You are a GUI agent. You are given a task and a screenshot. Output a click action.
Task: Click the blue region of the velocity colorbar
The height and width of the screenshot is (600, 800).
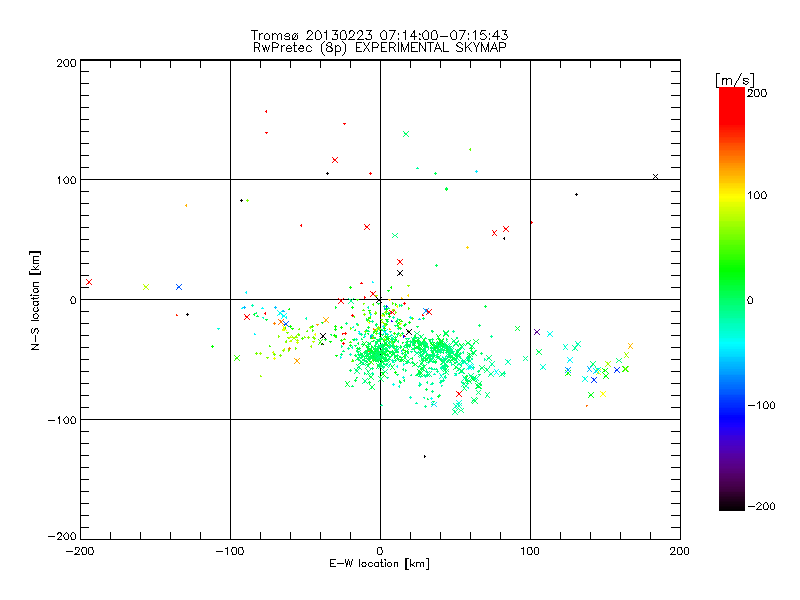coord(732,416)
